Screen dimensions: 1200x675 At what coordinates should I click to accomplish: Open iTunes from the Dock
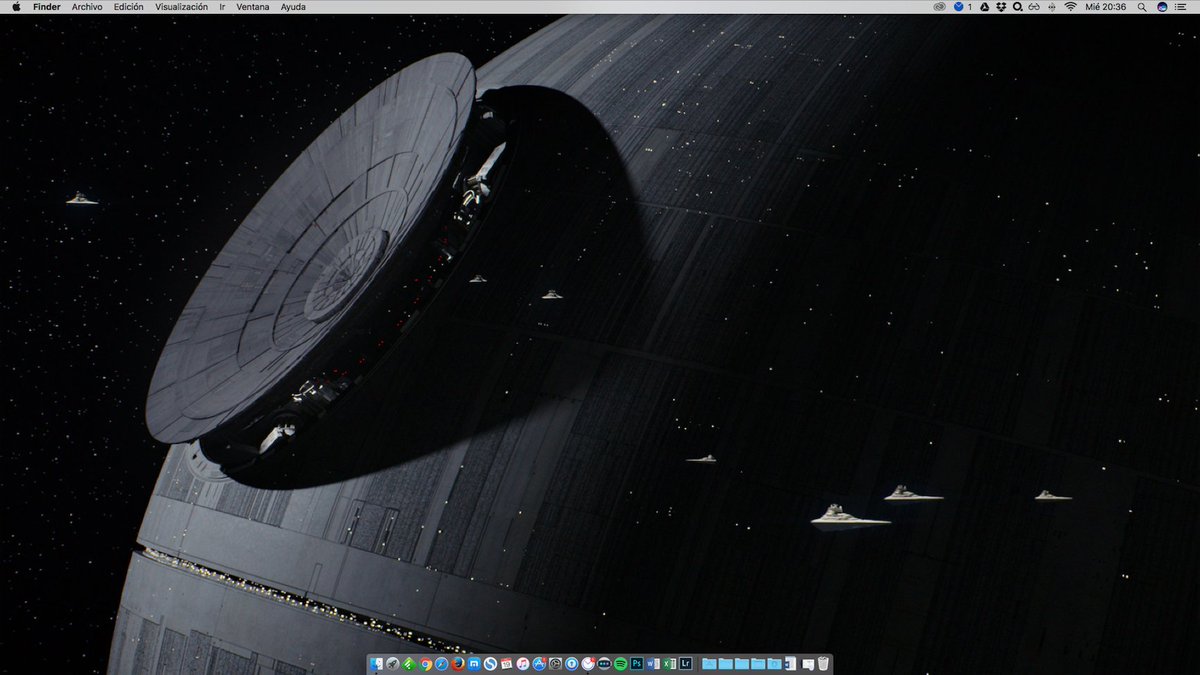pyautogui.click(x=523, y=664)
